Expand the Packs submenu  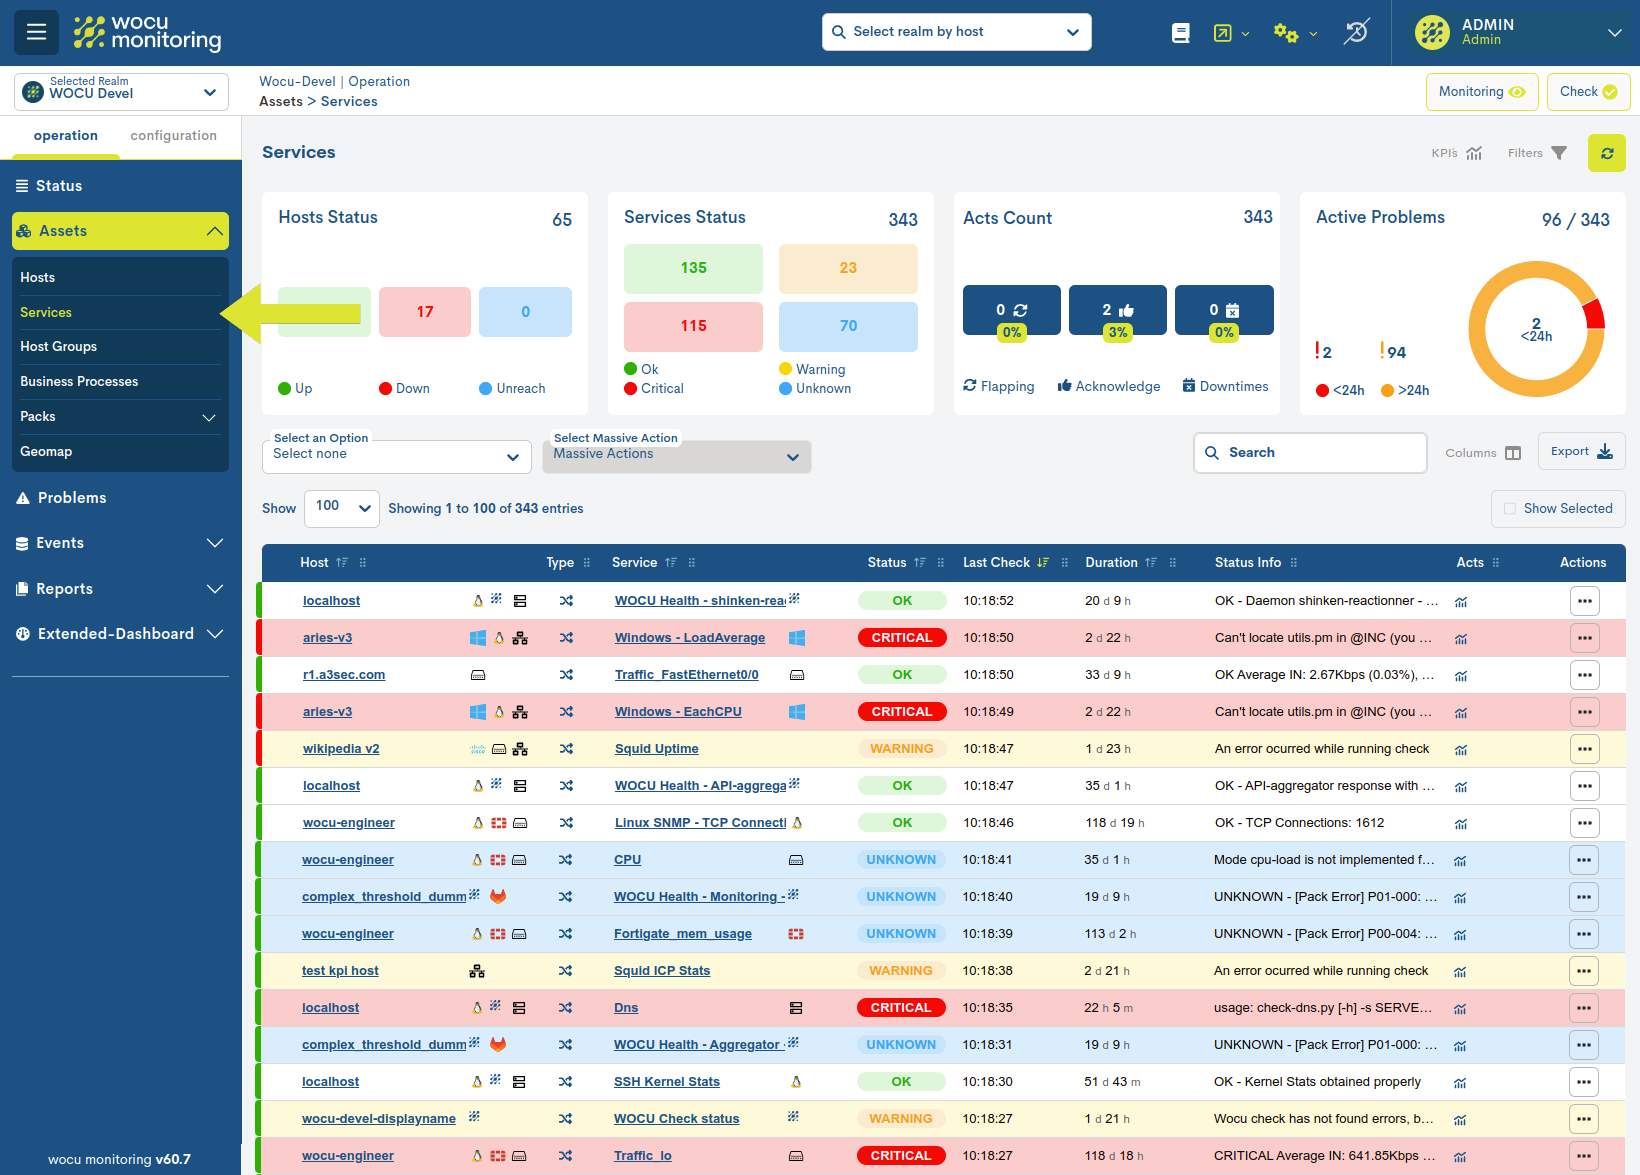coord(120,417)
